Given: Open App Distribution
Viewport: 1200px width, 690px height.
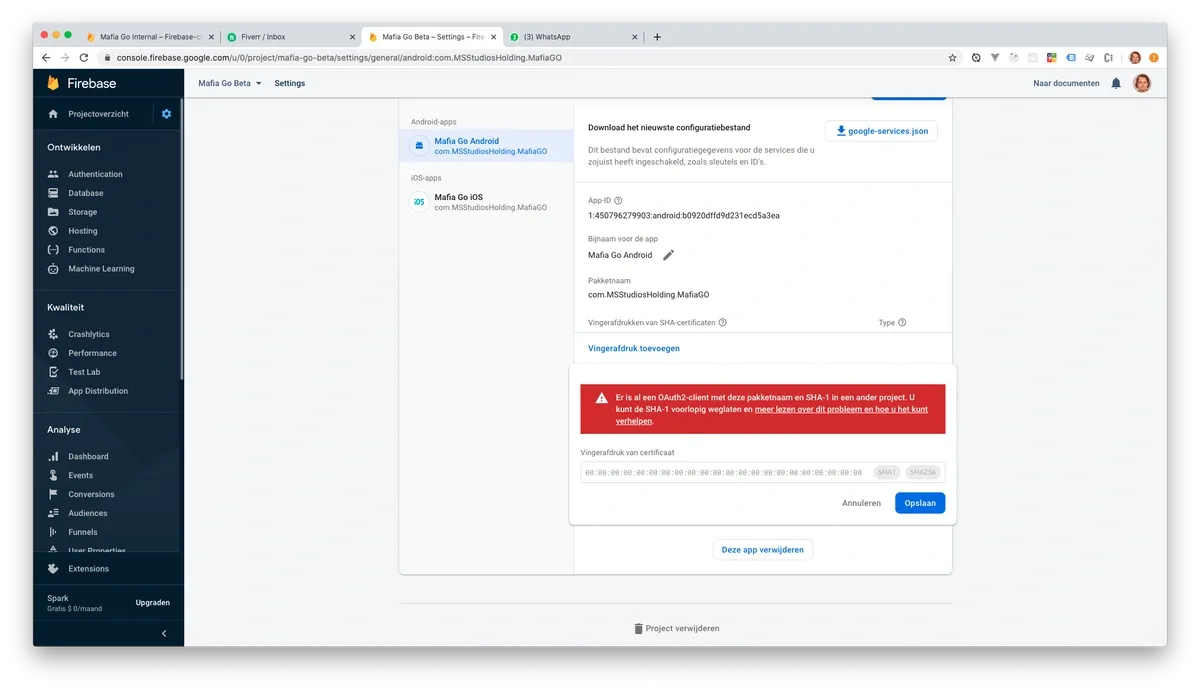Looking at the screenshot, I should (x=98, y=391).
